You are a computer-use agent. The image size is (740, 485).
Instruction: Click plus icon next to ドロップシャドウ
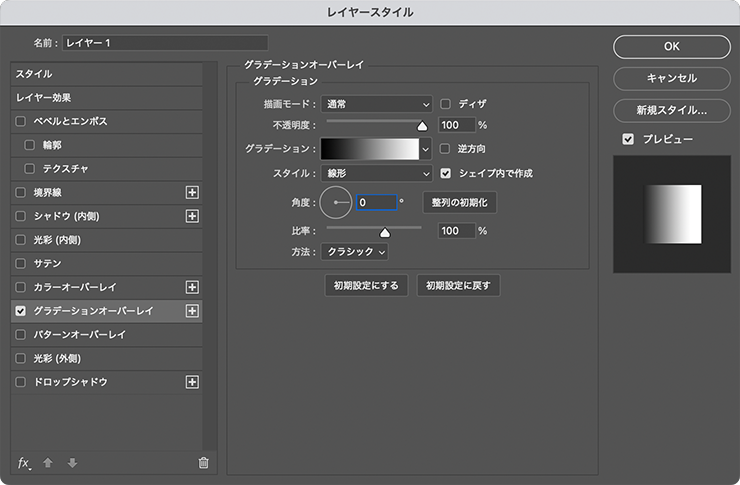[193, 382]
